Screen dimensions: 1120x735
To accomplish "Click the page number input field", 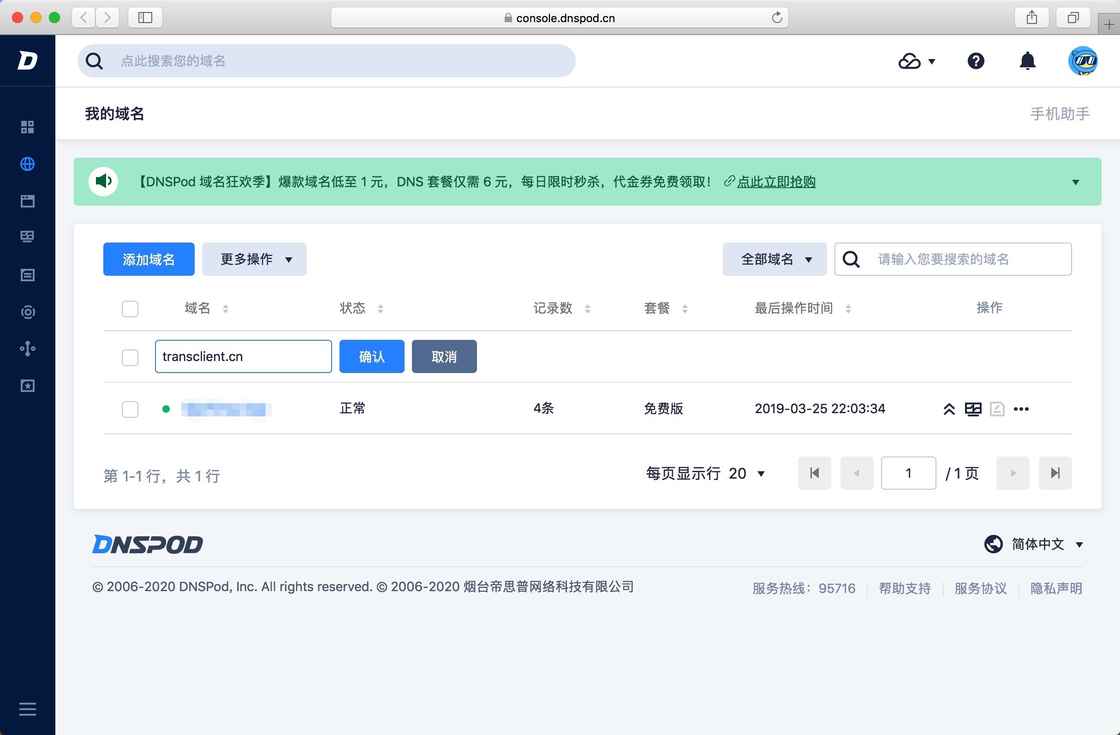I will [908, 473].
